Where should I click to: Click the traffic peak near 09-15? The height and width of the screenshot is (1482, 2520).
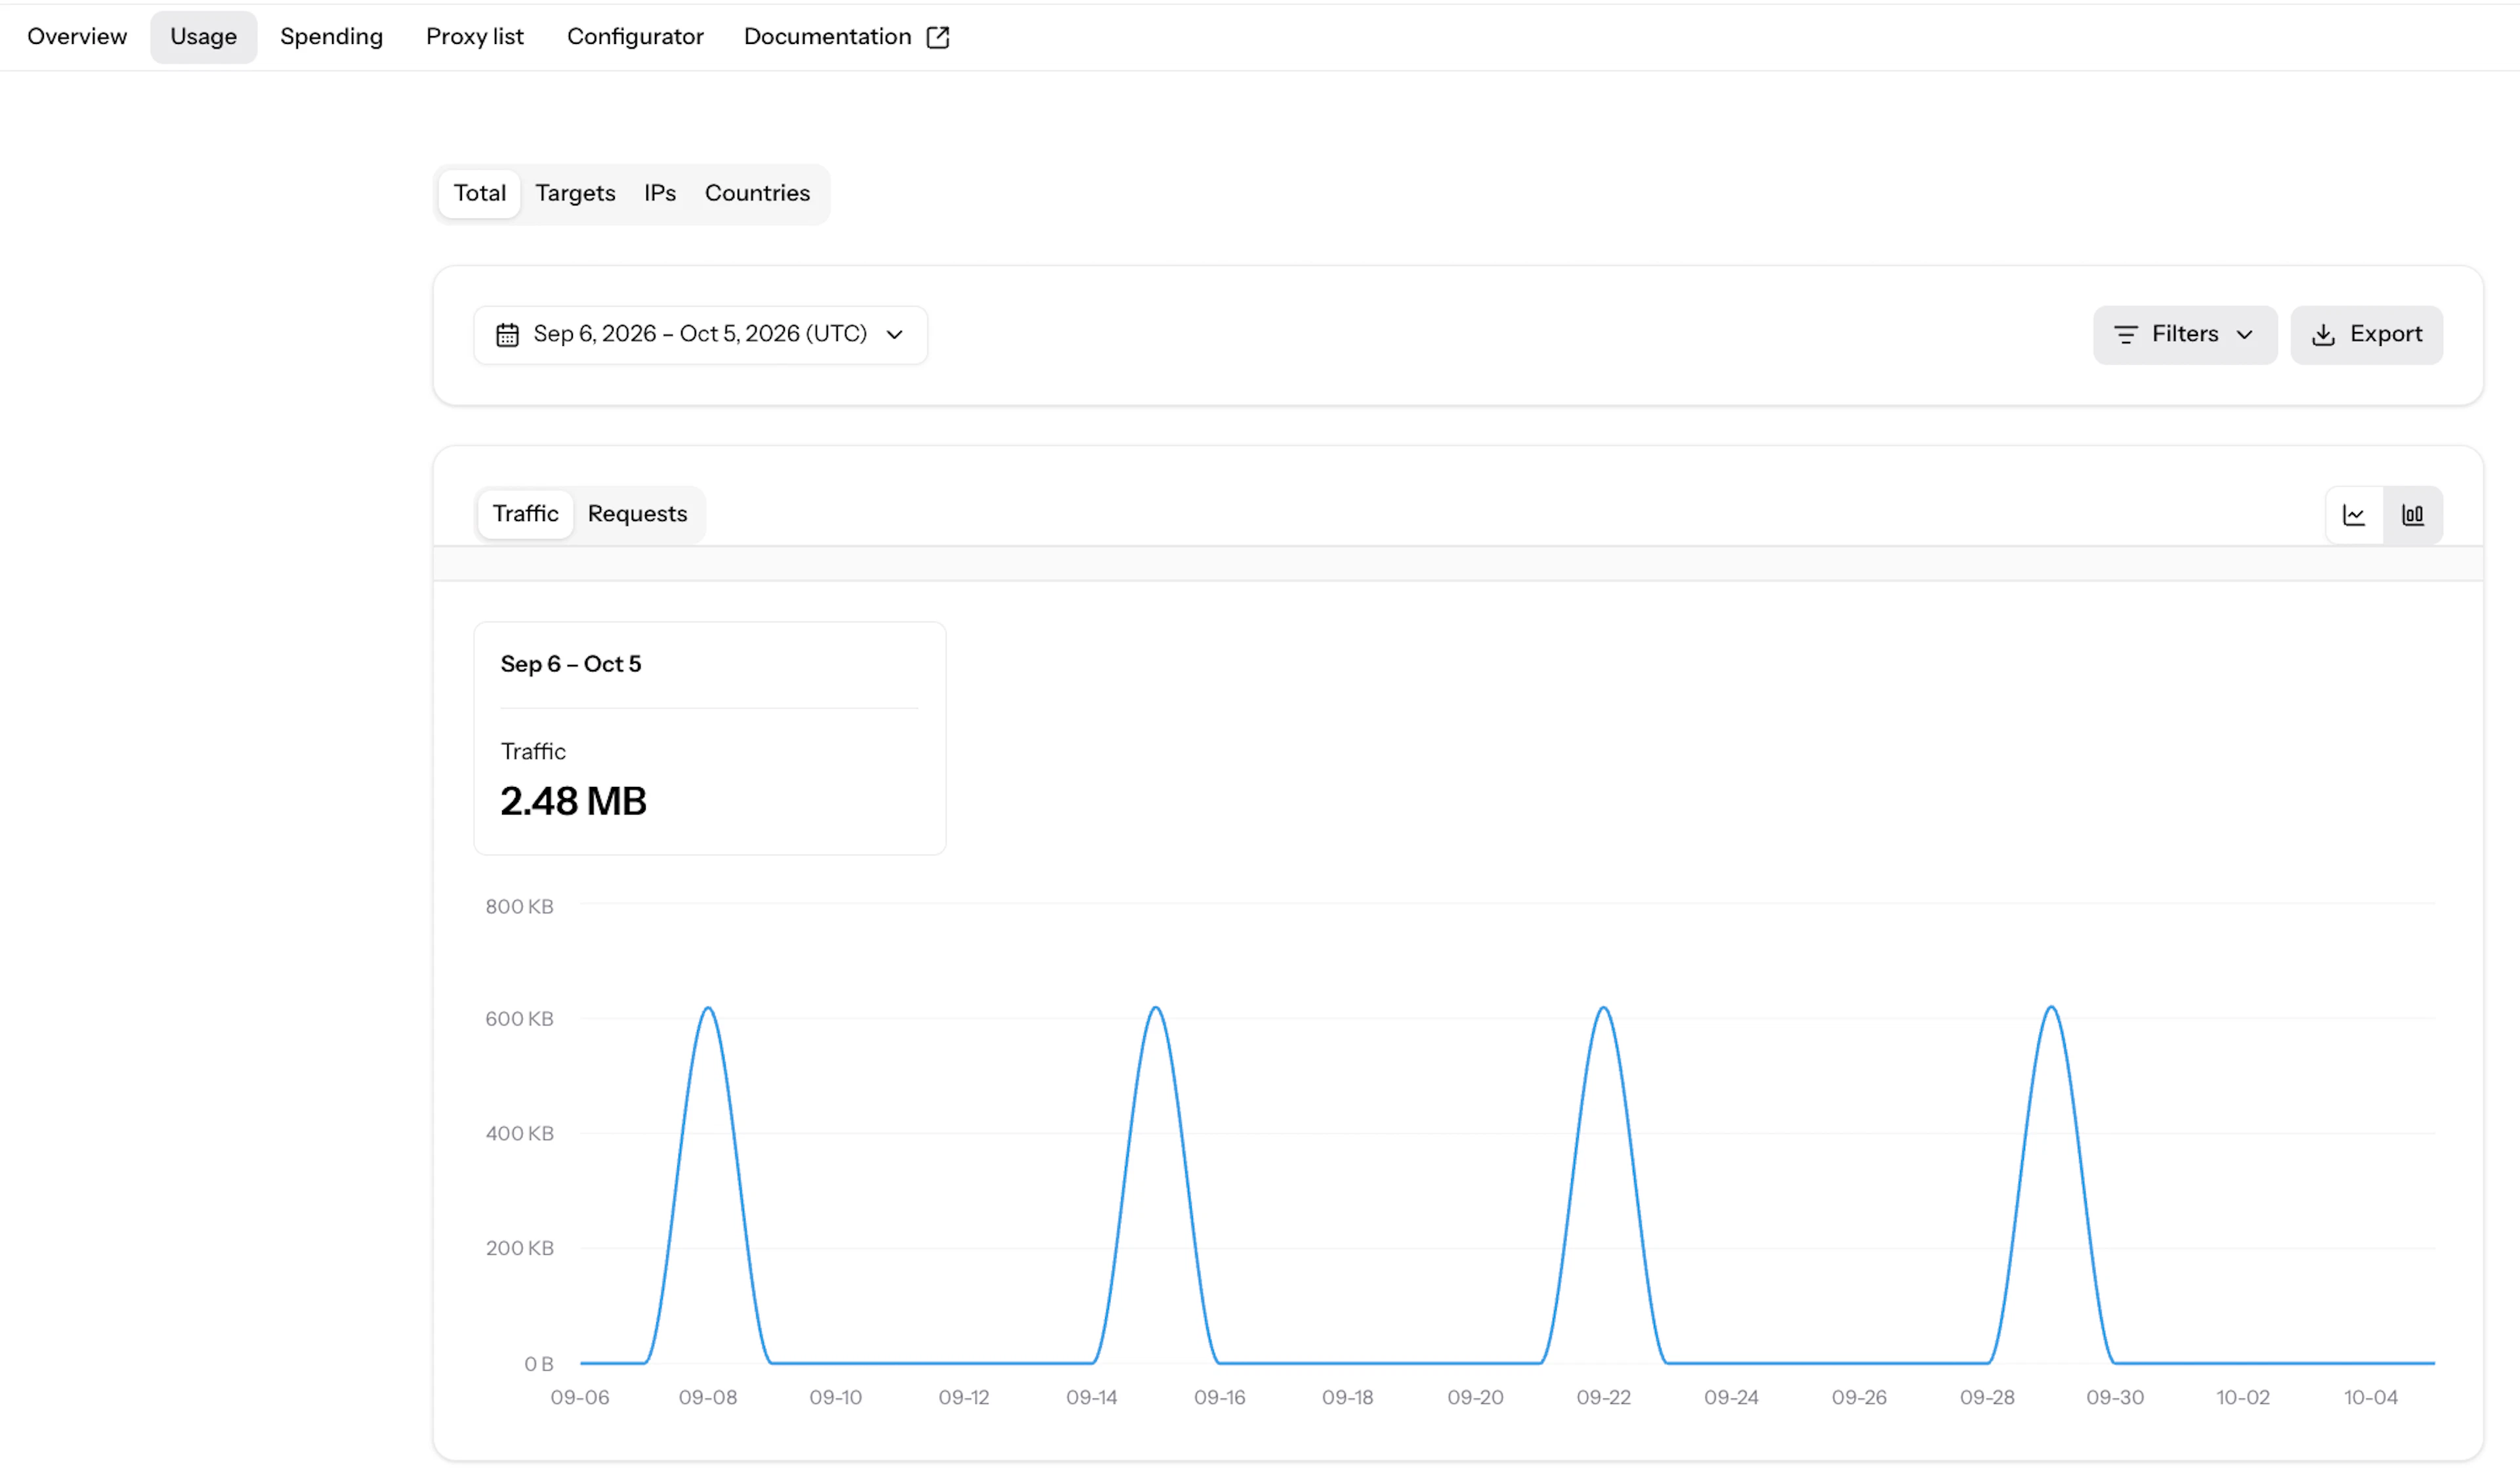tap(1156, 1008)
